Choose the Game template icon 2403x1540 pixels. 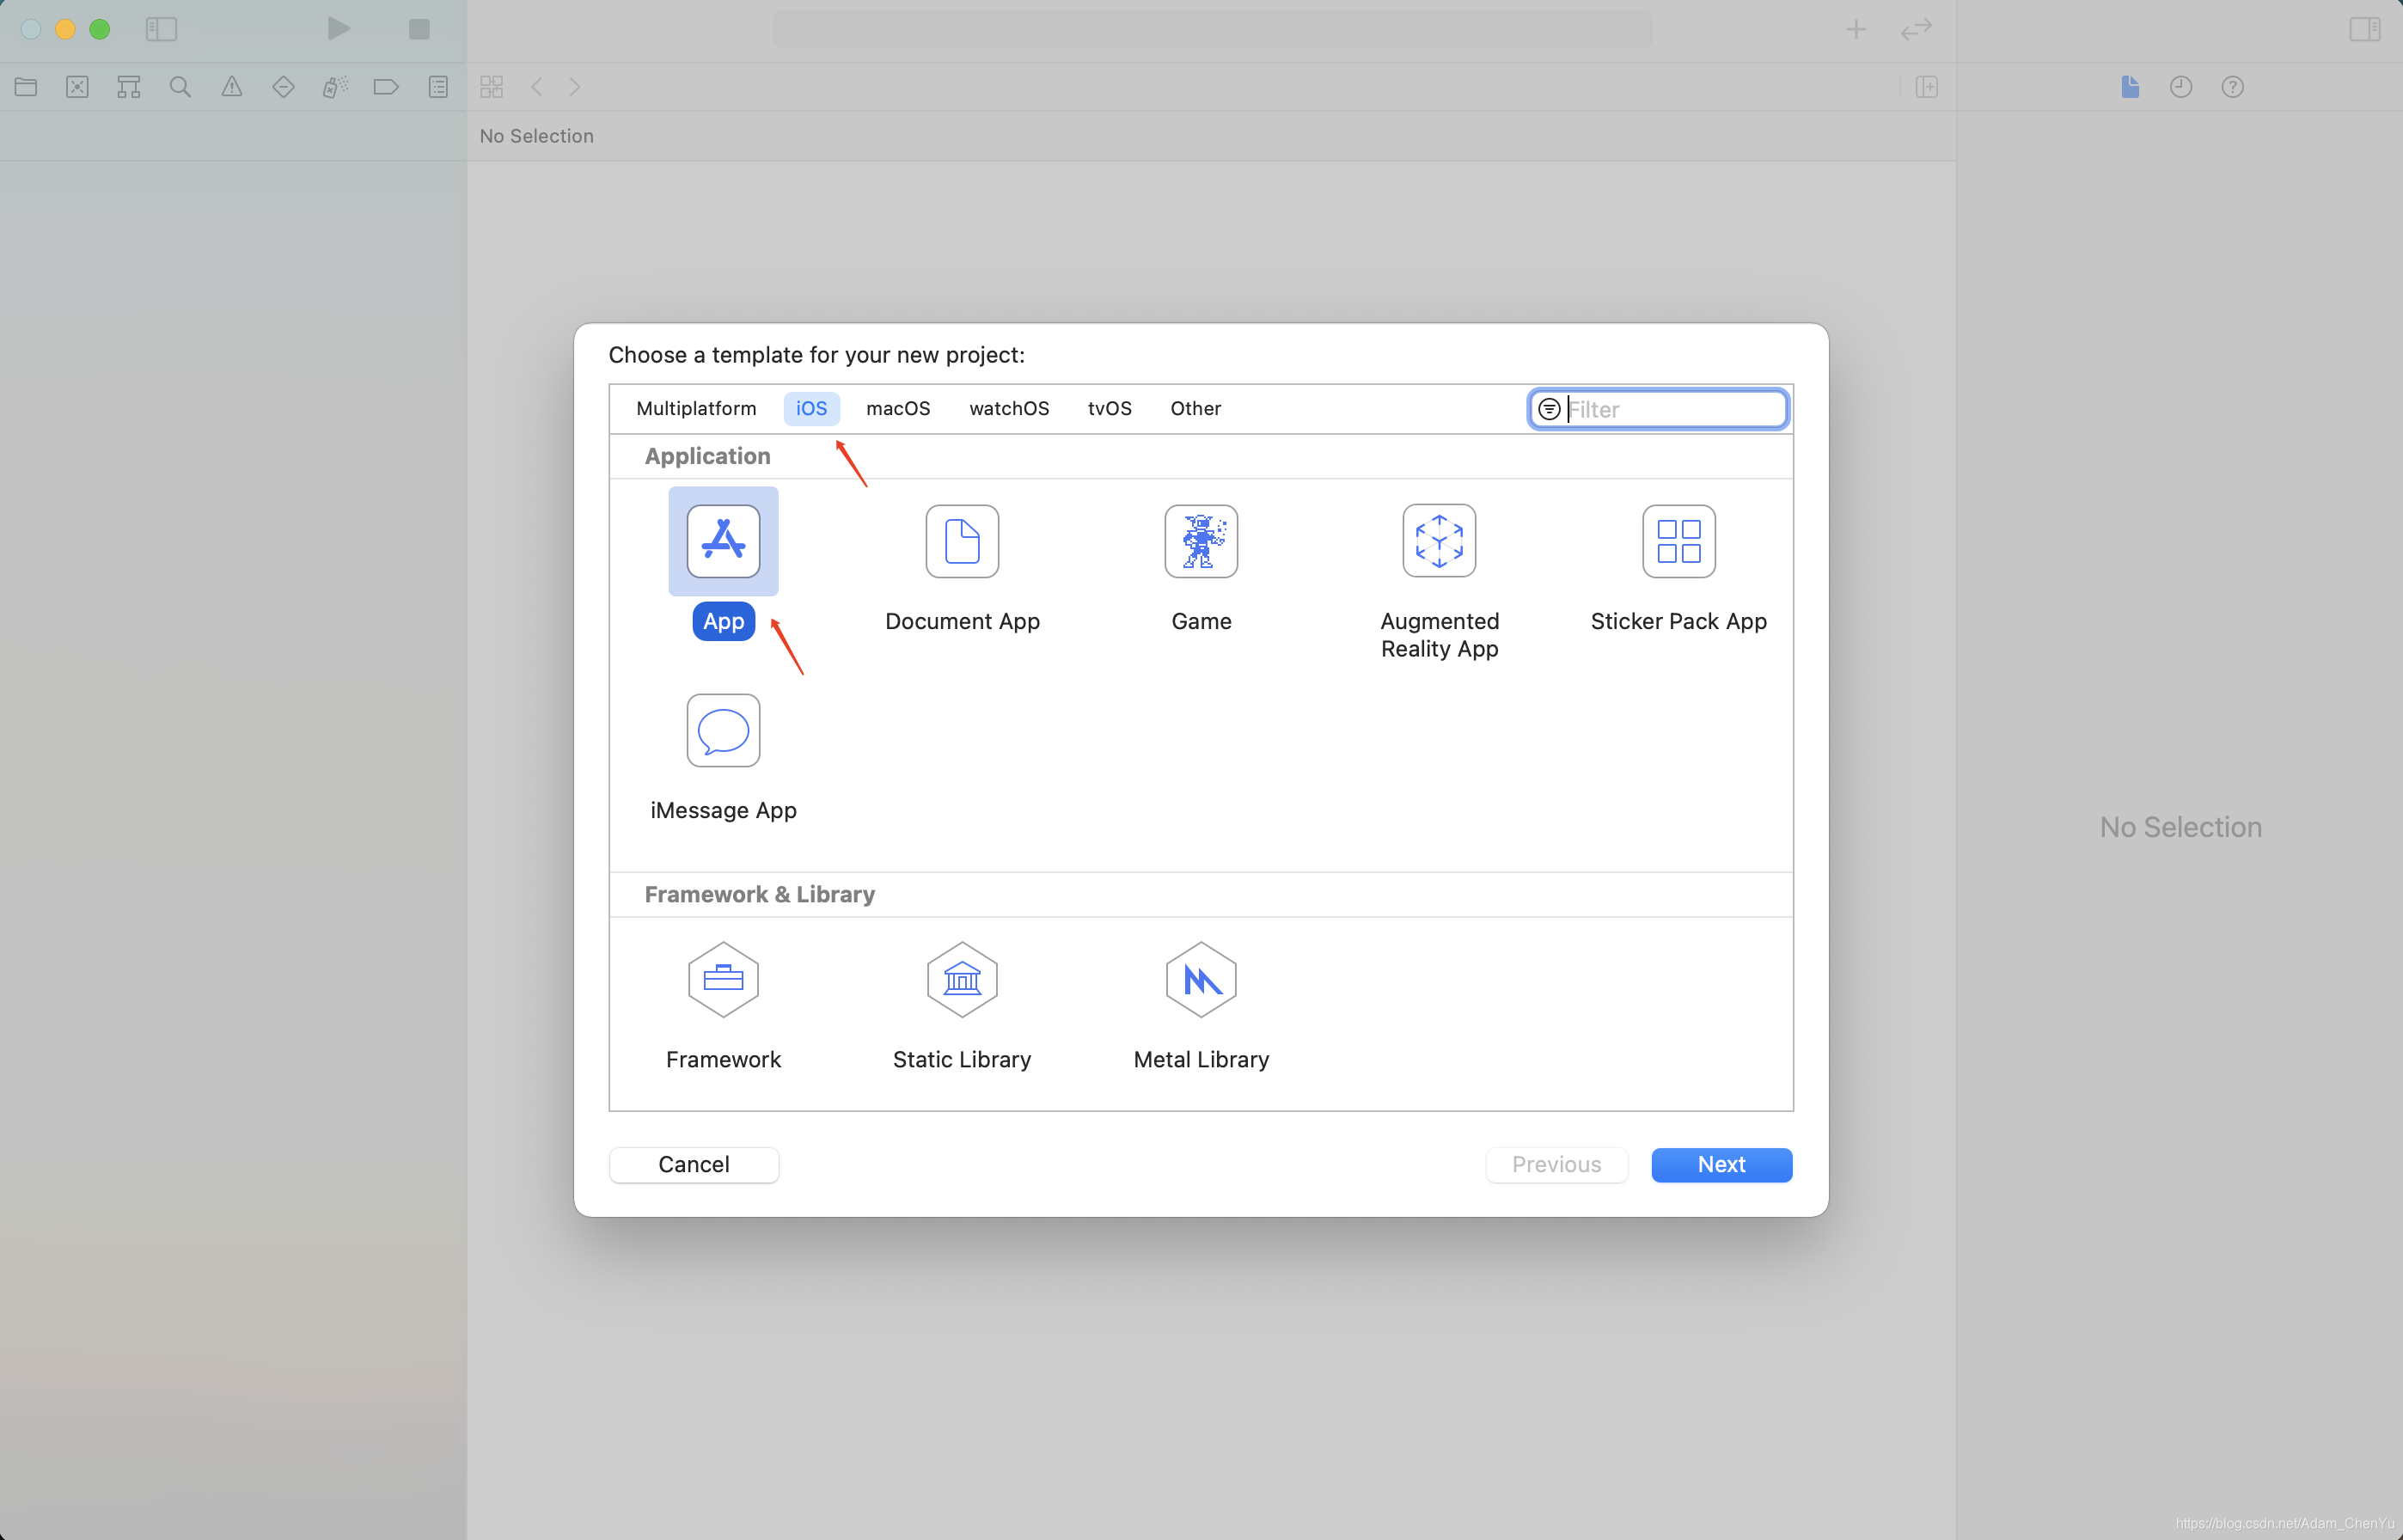[1201, 541]
